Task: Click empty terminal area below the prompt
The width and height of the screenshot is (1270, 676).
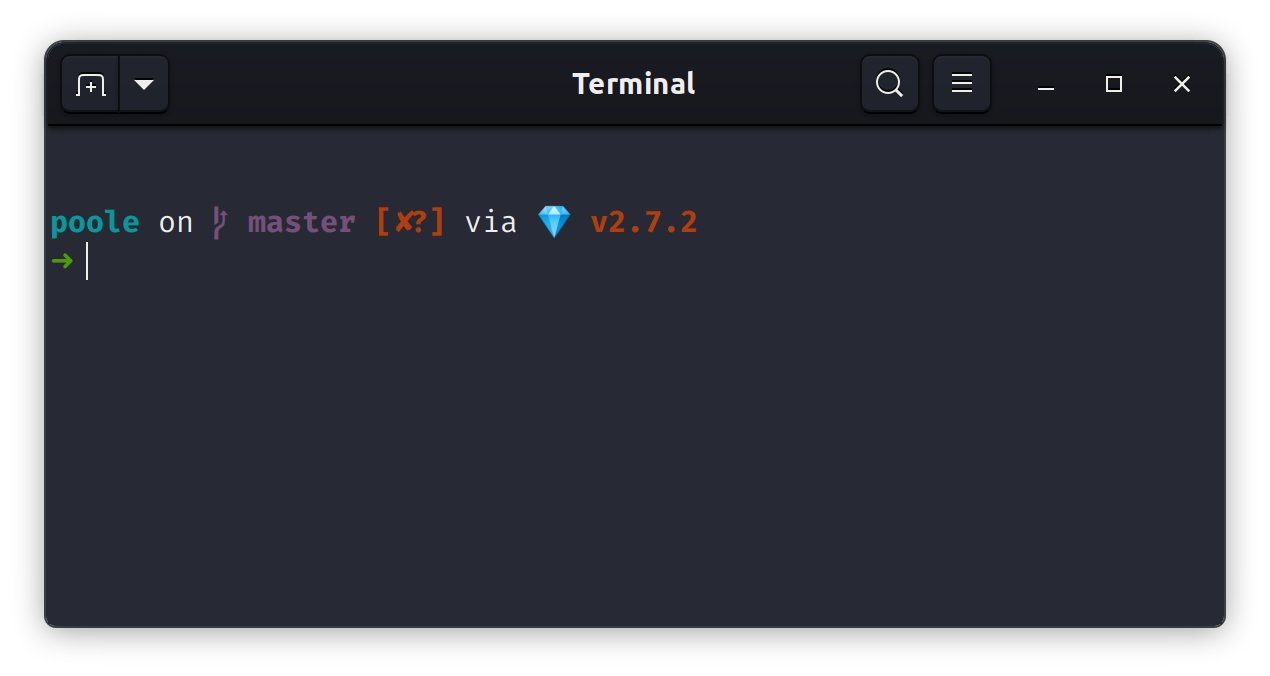Action: (634, 450)
